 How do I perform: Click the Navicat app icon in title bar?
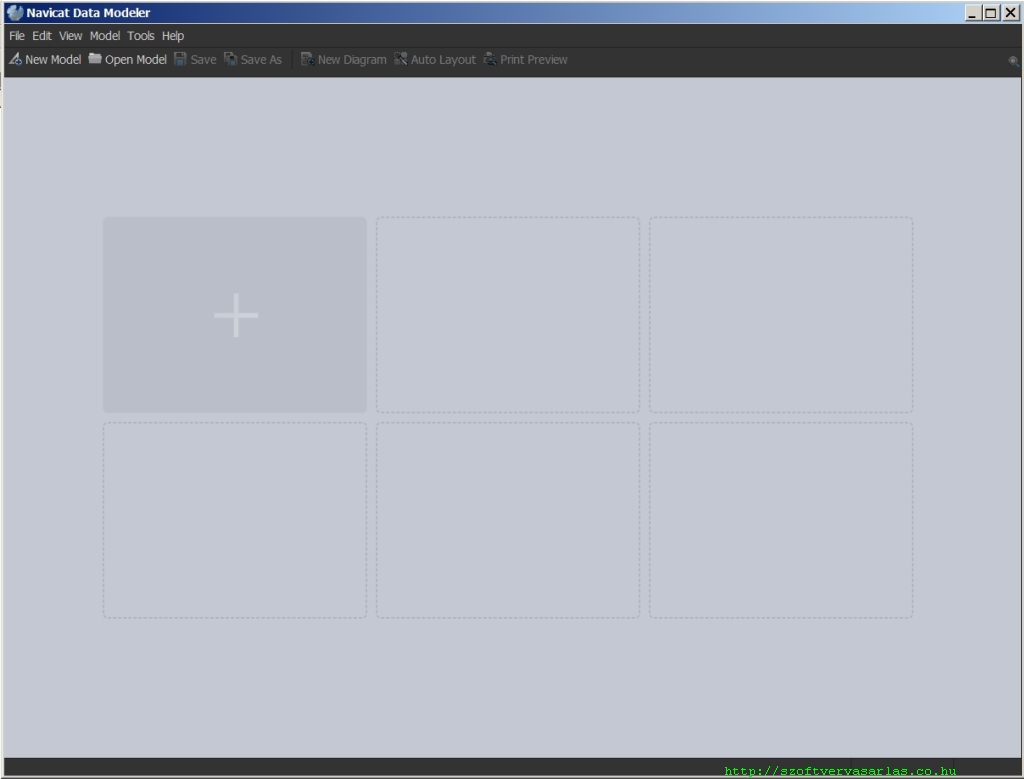tap(14, 13)
